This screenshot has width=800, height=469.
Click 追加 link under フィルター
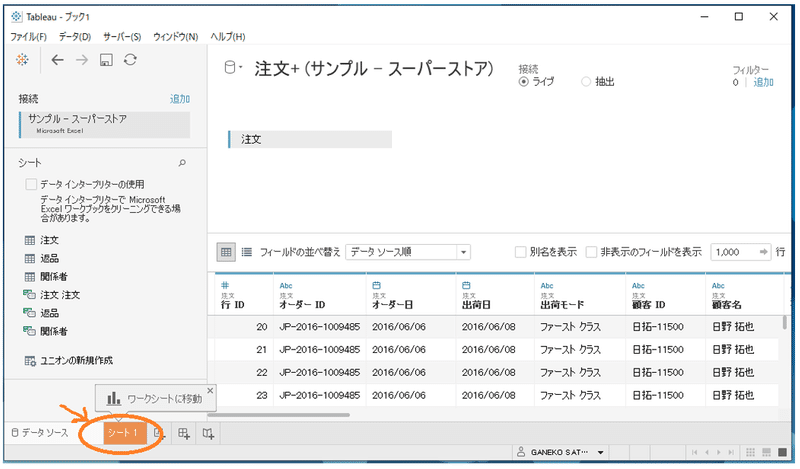pyautogui.click(x=763, y=82)
